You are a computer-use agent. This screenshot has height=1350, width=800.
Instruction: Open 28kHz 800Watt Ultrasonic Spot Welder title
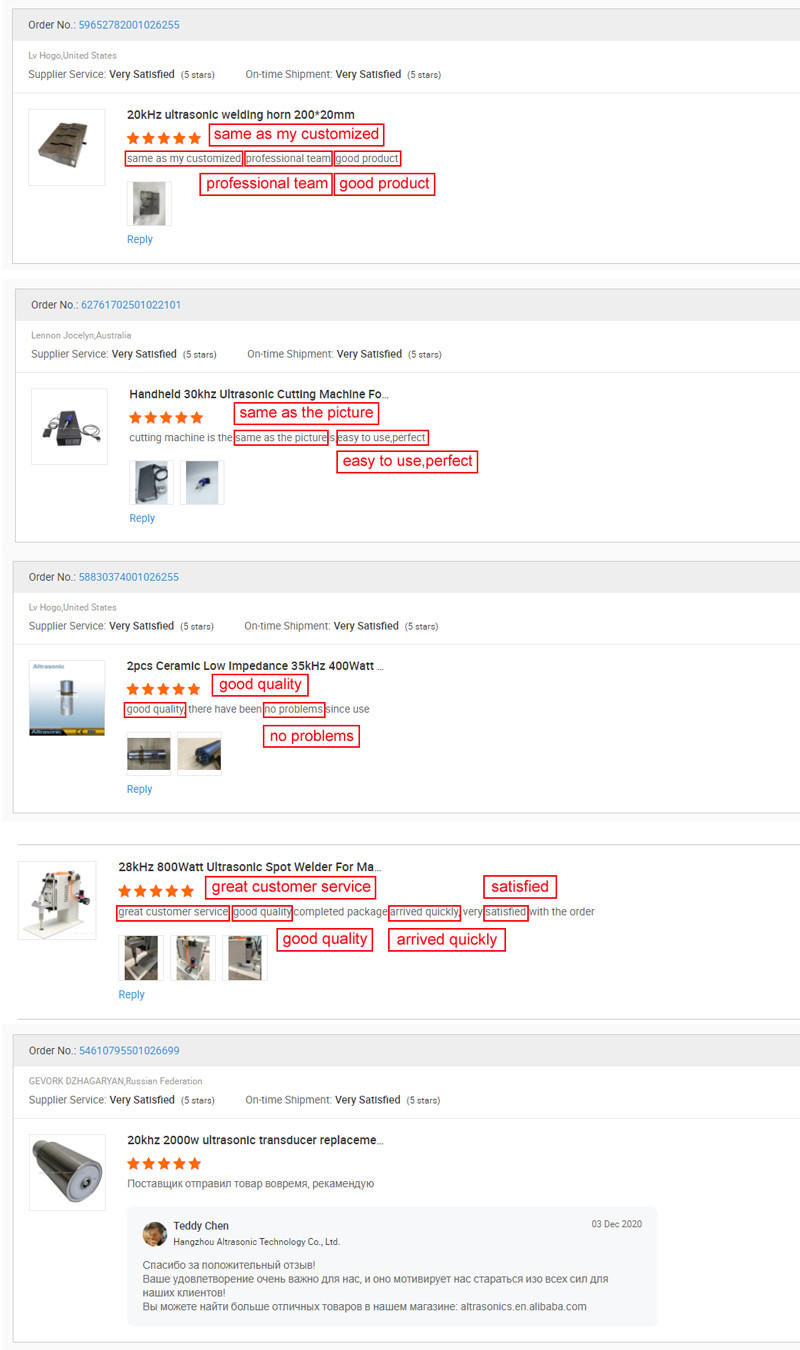click(x=249, y=867)
